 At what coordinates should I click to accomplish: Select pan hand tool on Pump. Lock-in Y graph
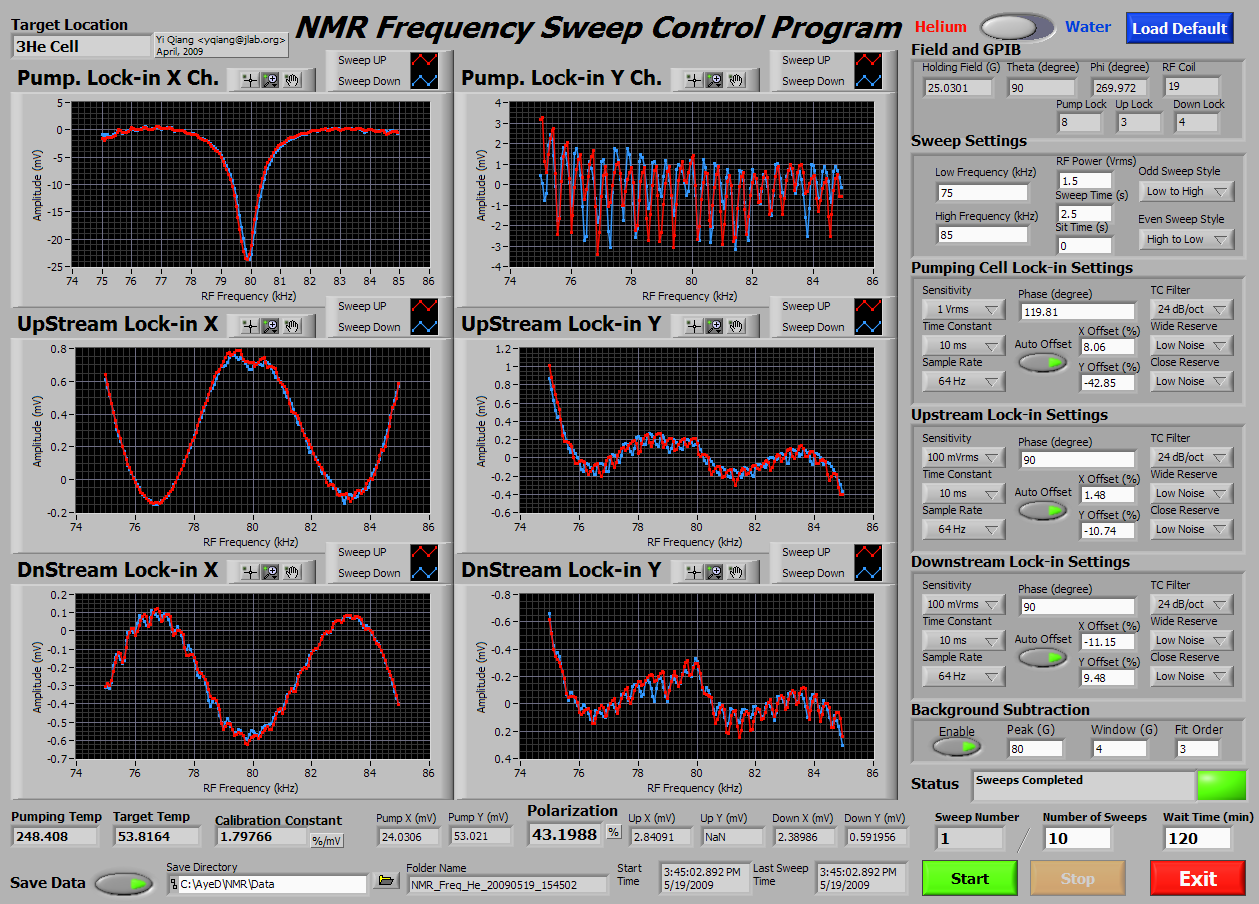pos(736,80)
